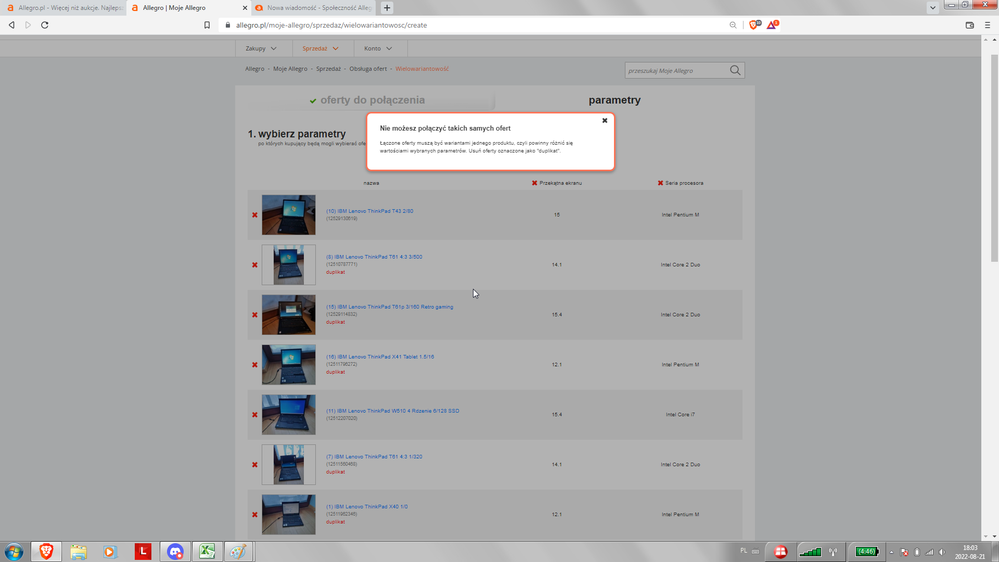Expand the Zakupy menu
Image resolution: width=999 pixels, height=562 pixels.
click(261, 48)
